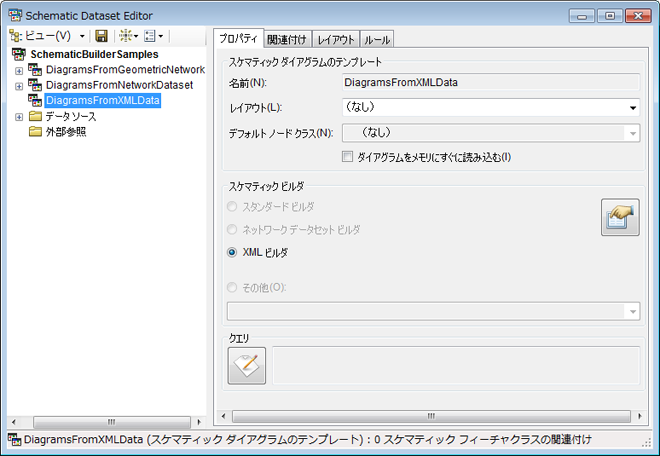Open the レイアウト(L) dropdown
660x456 pixels.
click(x=491, y=108)
